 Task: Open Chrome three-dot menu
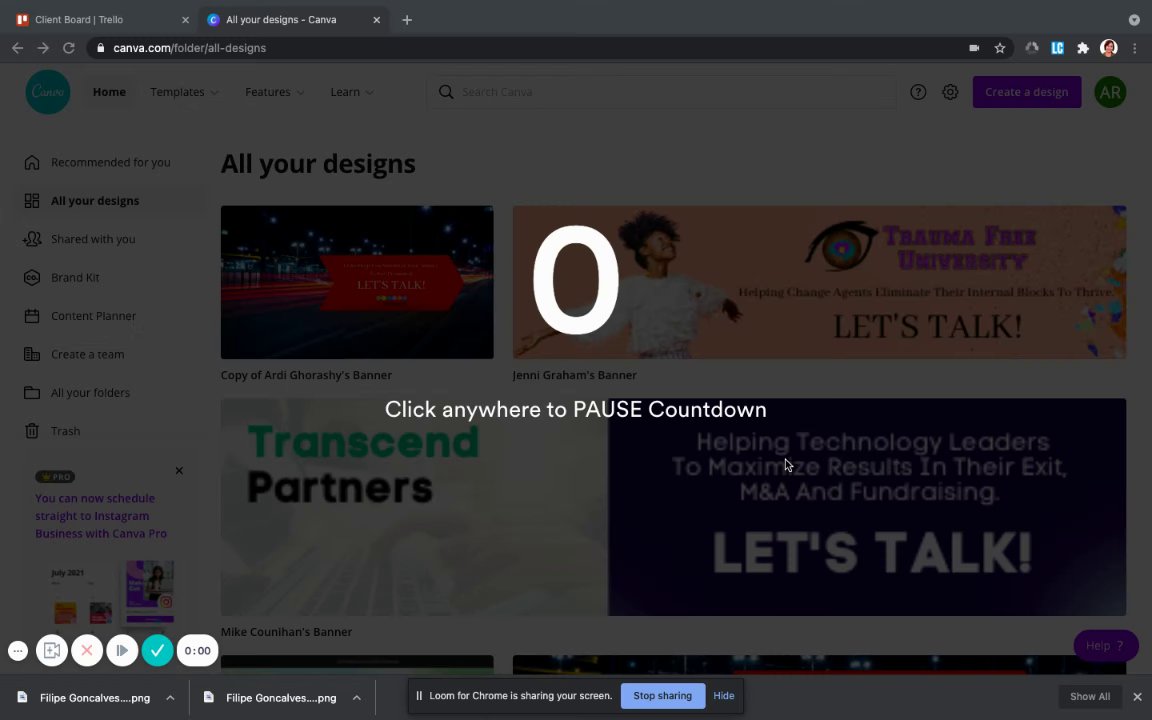(x=1134, y=48)
